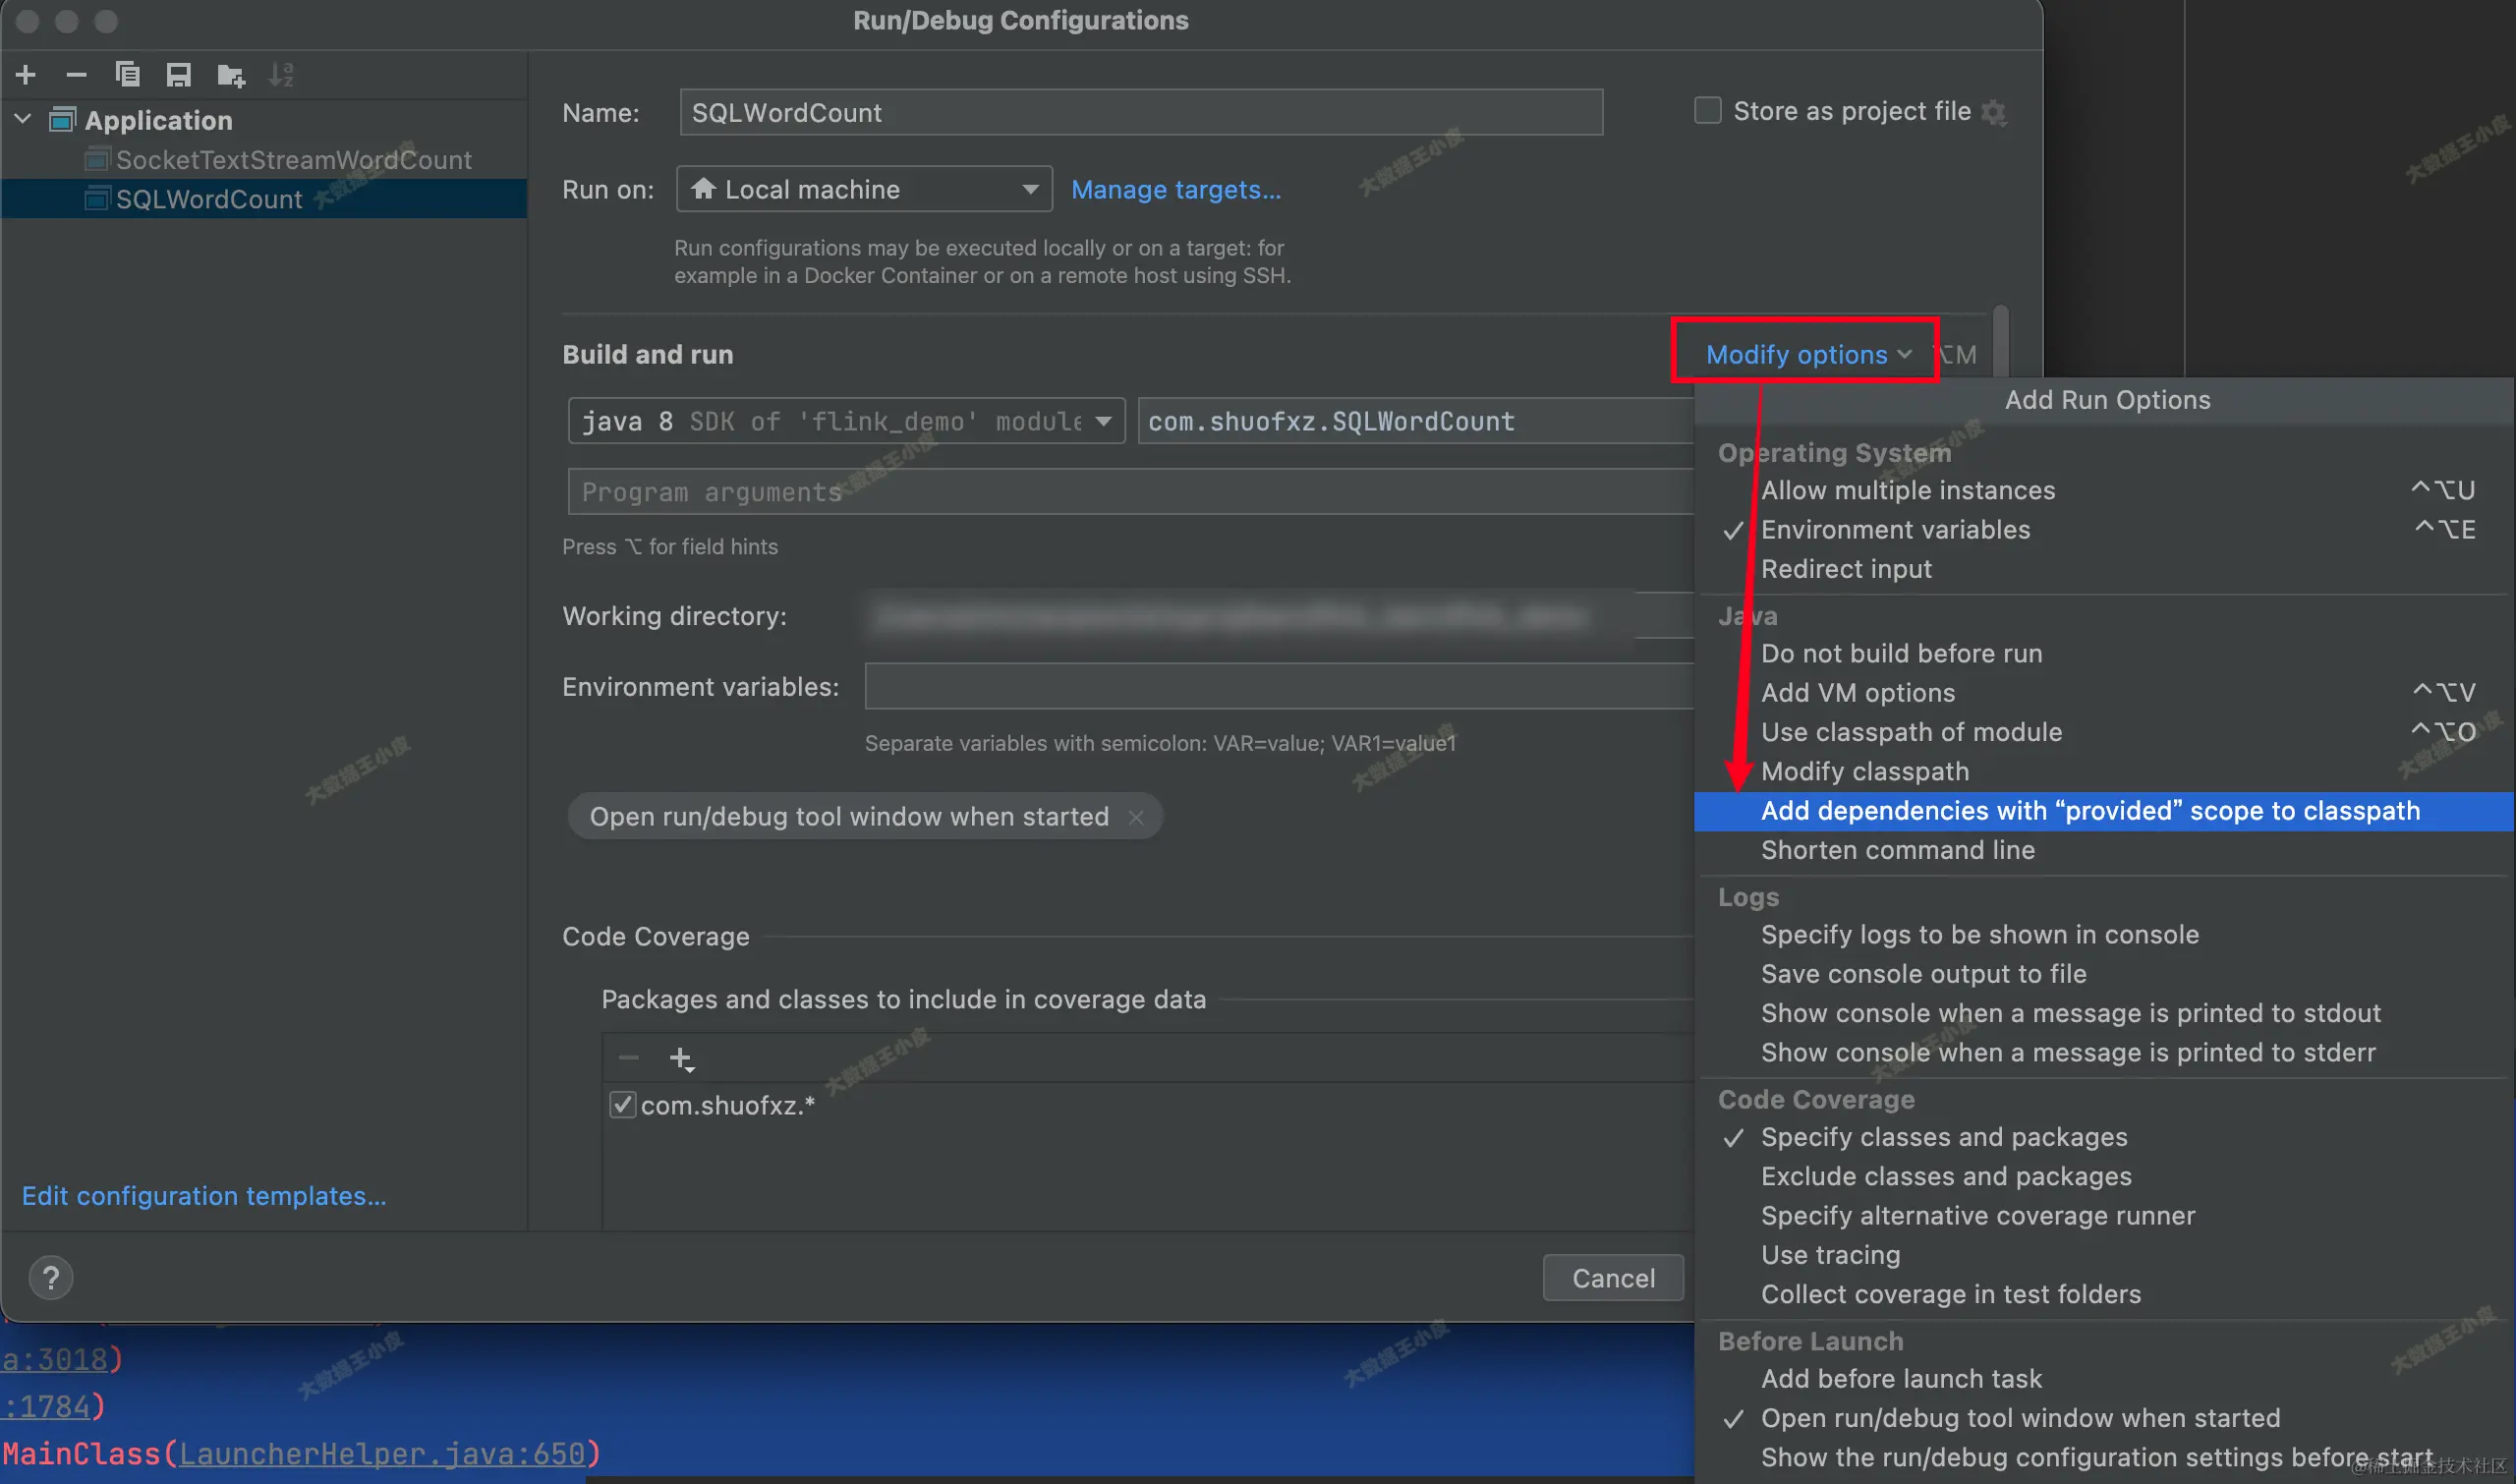Click the Add New Configuration plus icon
This screenshot has width=2516, height=1484.
pyautogui.click(x=26, y=75)
